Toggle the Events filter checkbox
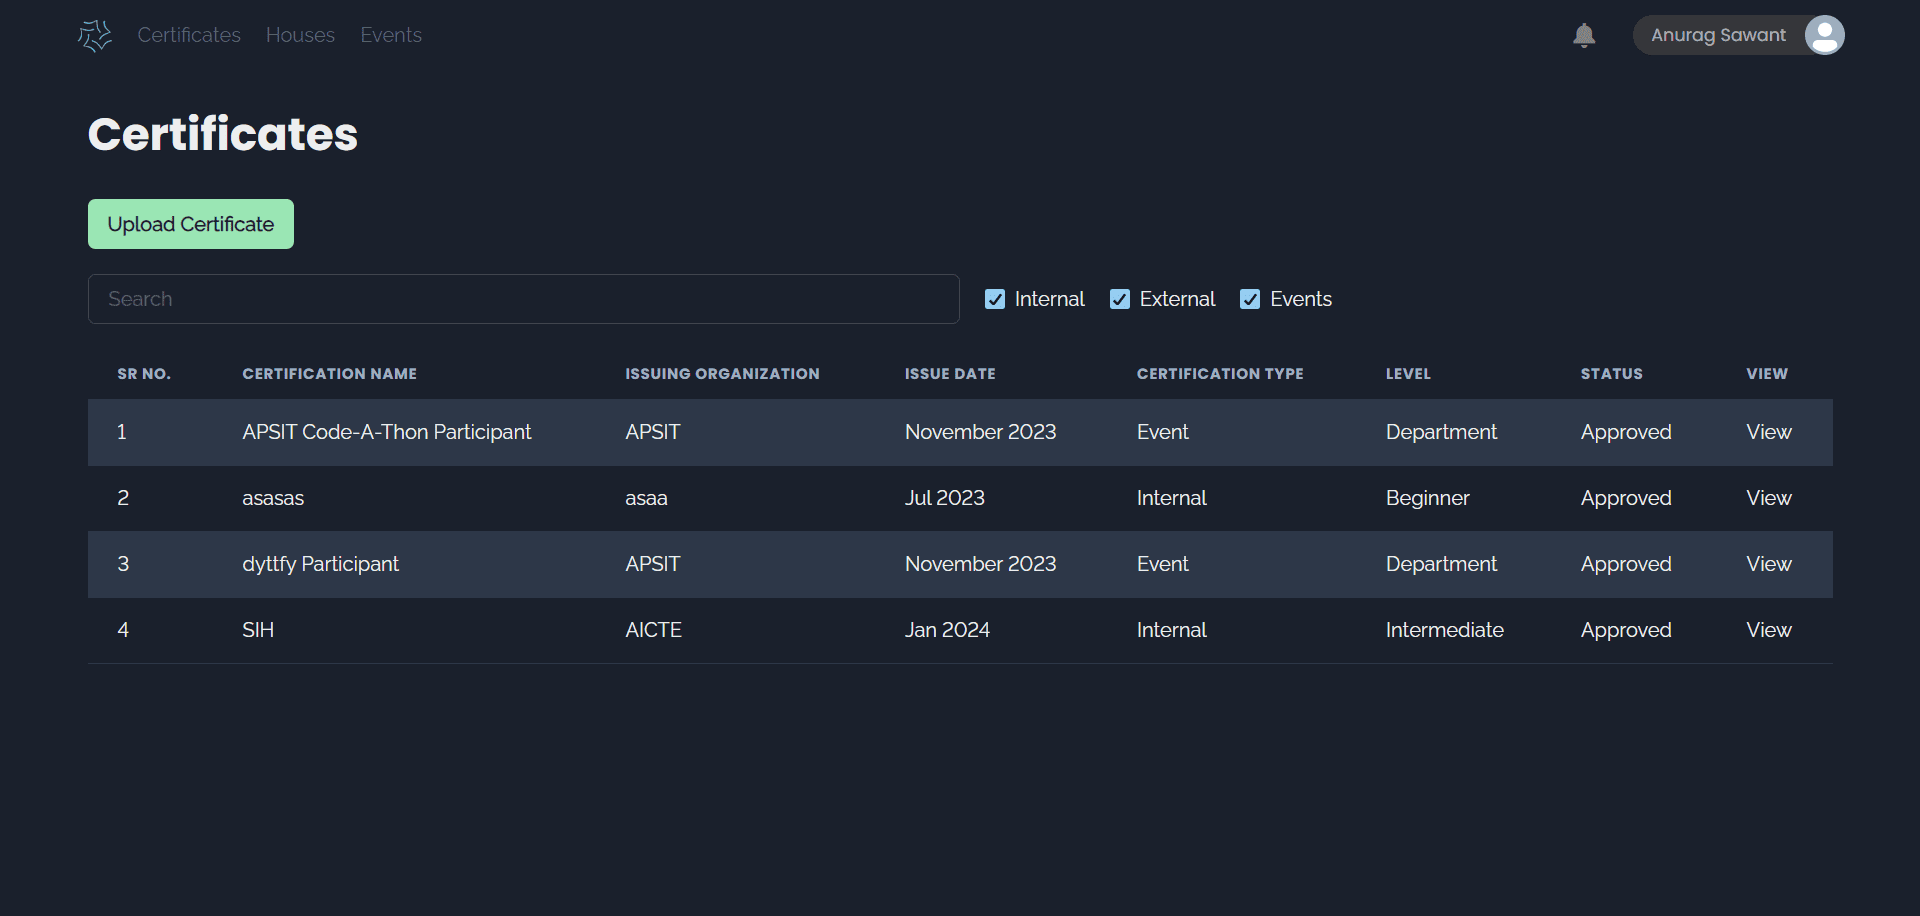This screenshot has width=1920, height=916. pos(1250,298)
